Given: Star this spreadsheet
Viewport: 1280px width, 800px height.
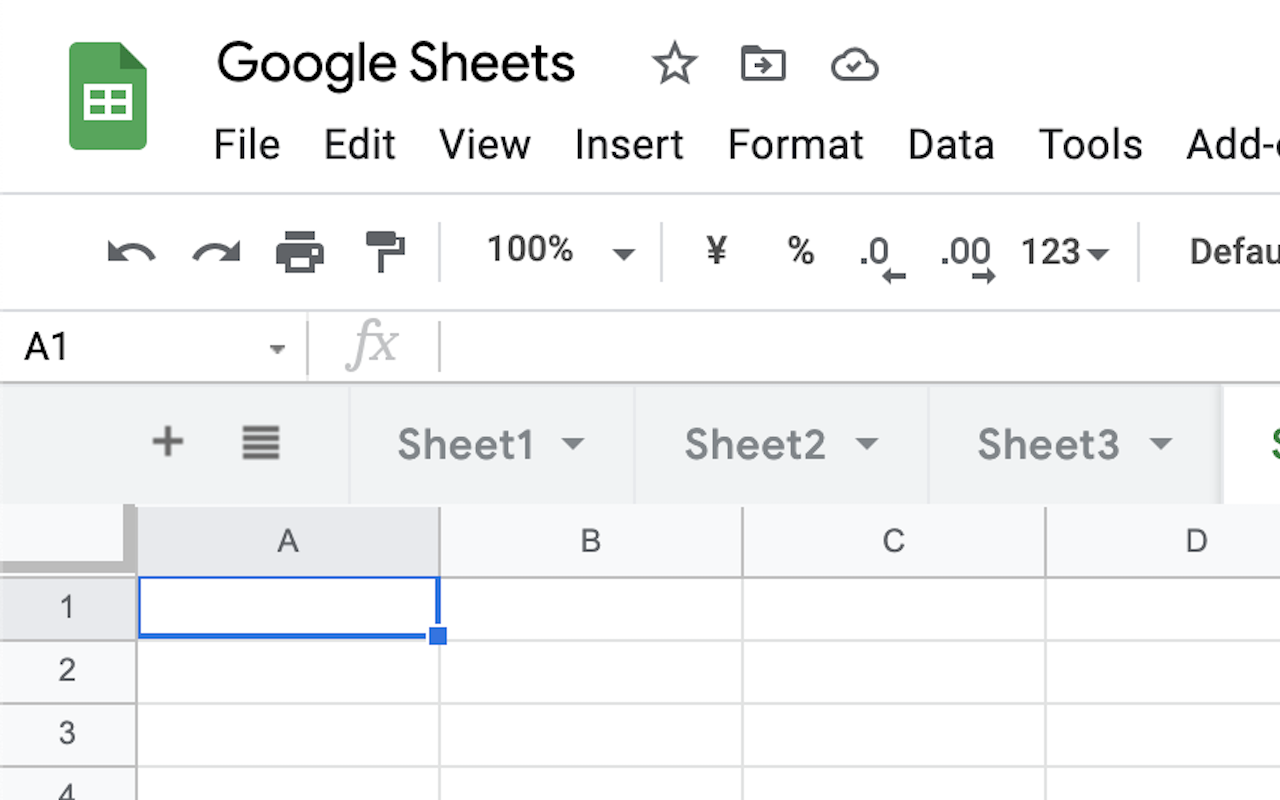Looking at the screenshot, I should click(675, 63).
